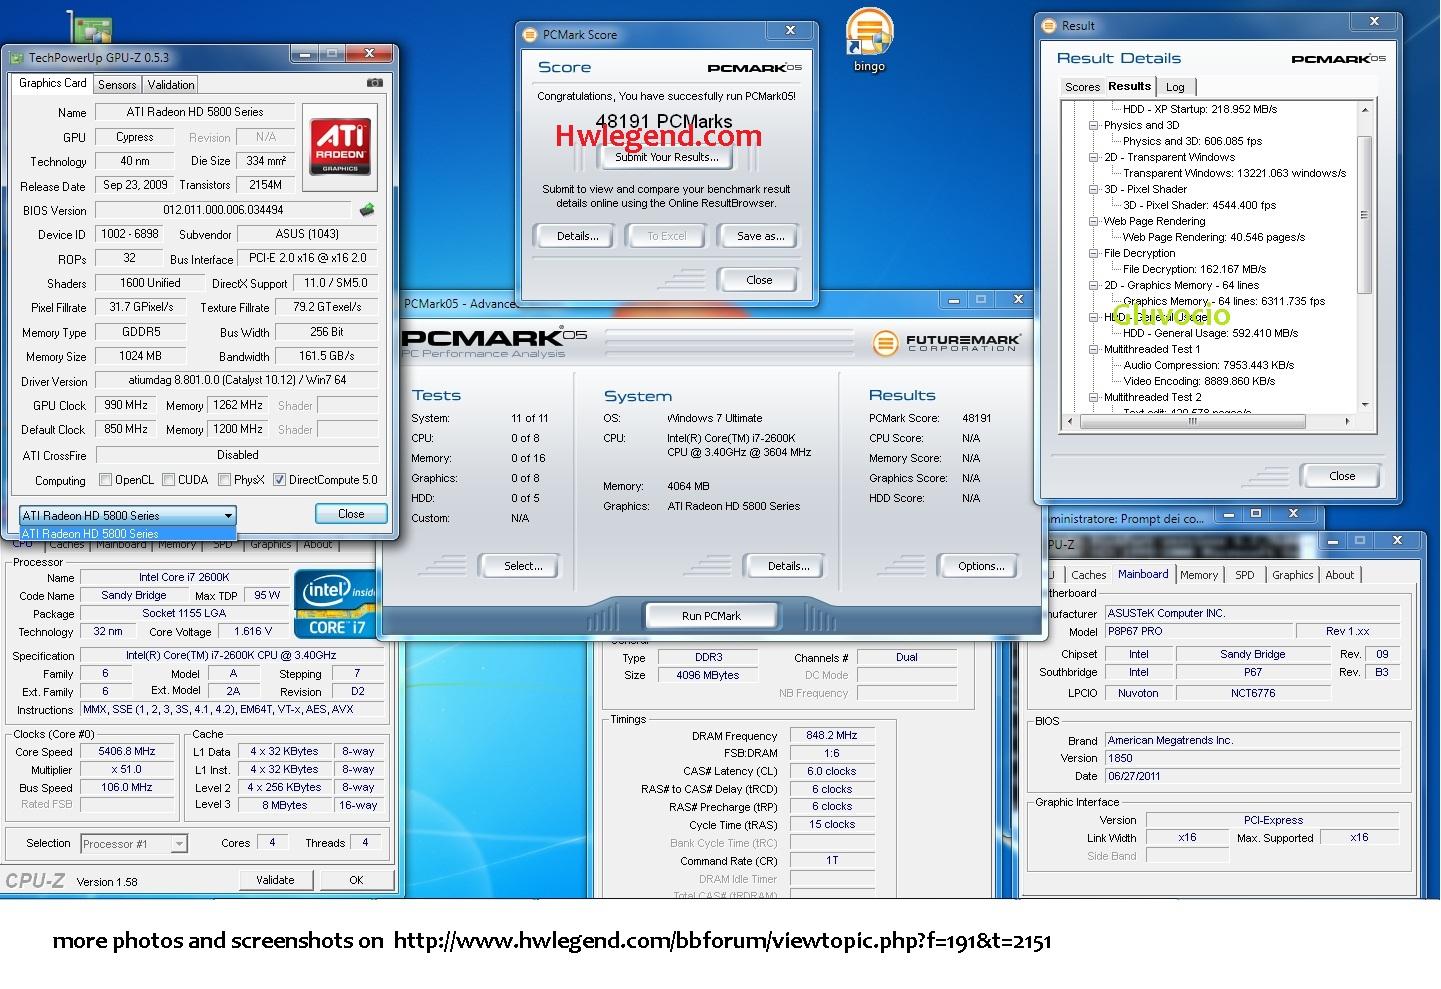Image resolution: width=1441 pixels, height=989 pixels.
Task: Click the Intel Core i7 logo in CPU-Z
Action: tap(336, 603)
